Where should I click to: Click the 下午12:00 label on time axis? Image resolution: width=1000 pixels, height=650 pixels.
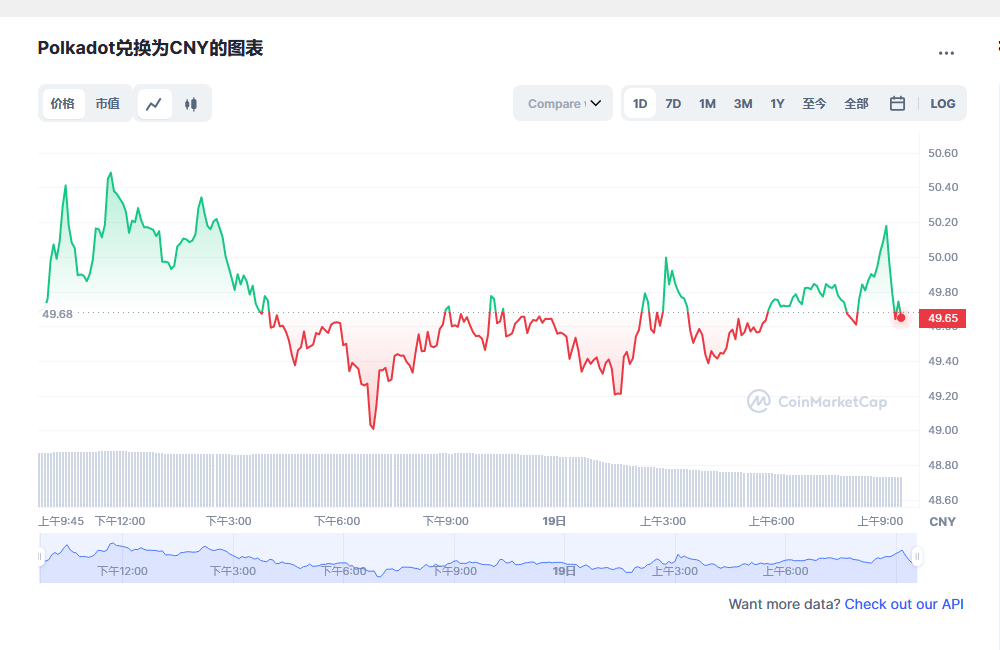(x=120, y=521)
